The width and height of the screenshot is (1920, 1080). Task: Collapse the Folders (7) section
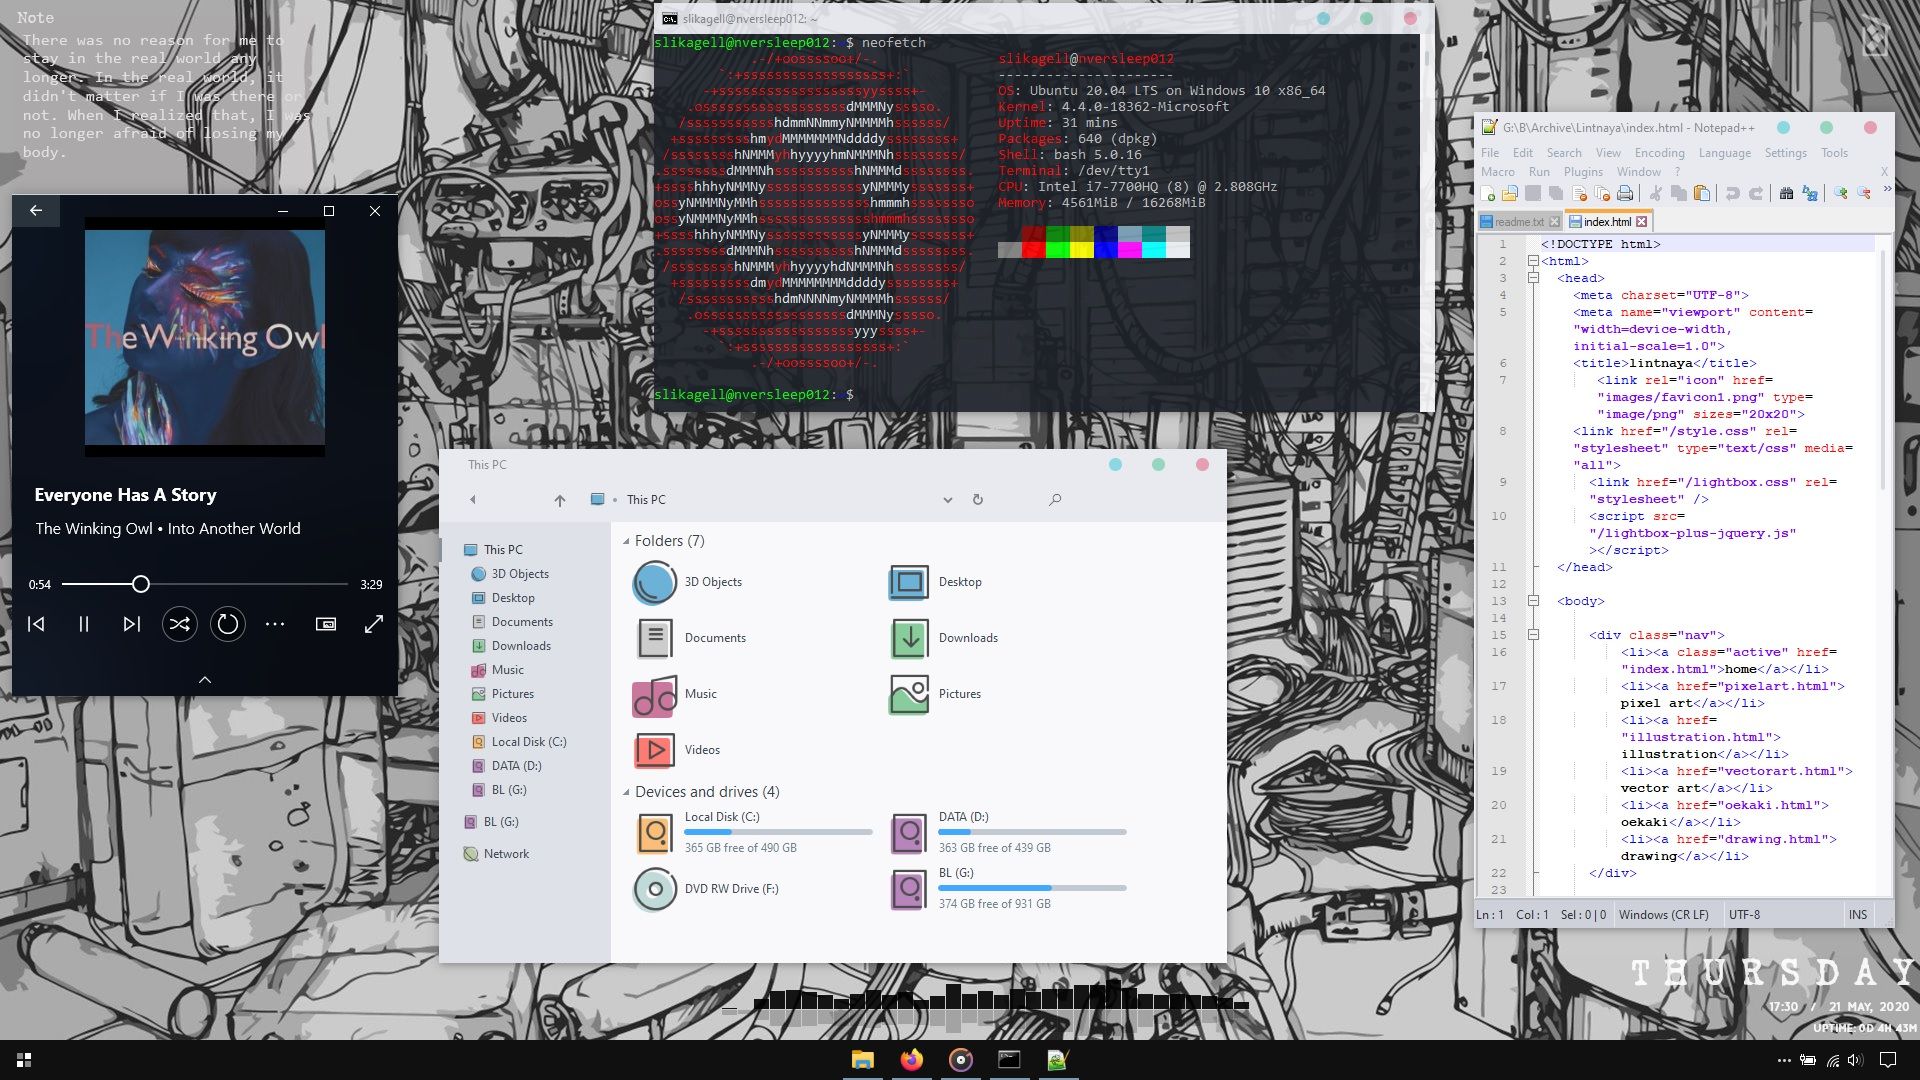click(628, 540)
